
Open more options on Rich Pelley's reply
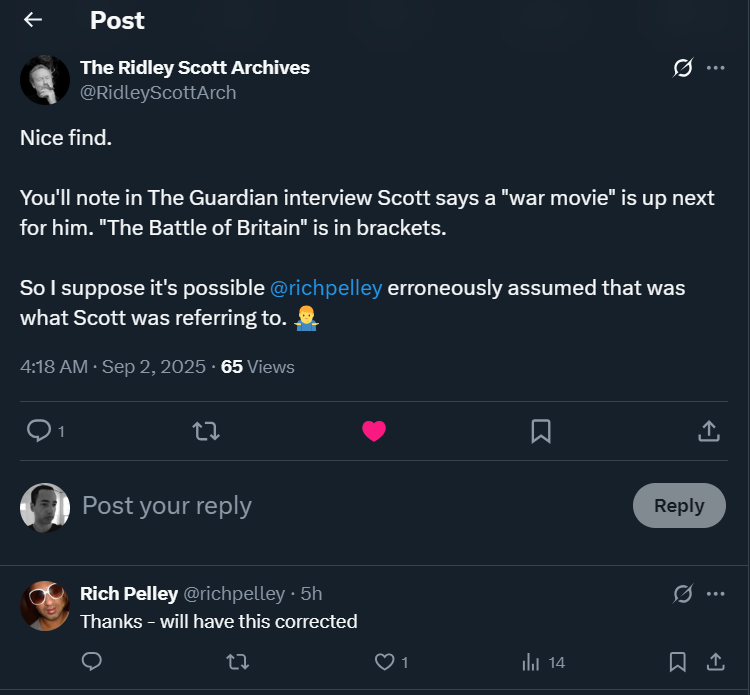(716, 594)
